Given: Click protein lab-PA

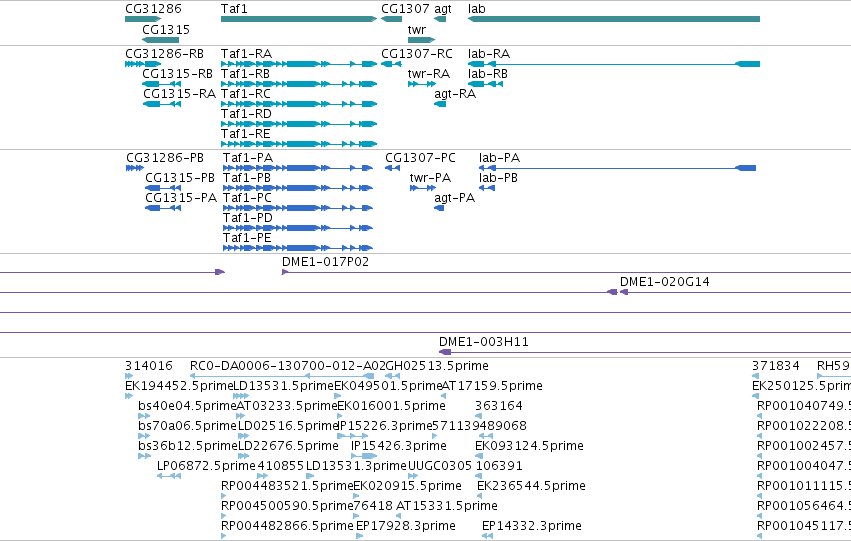Looking at the screenshot, I should click(499, 158).
